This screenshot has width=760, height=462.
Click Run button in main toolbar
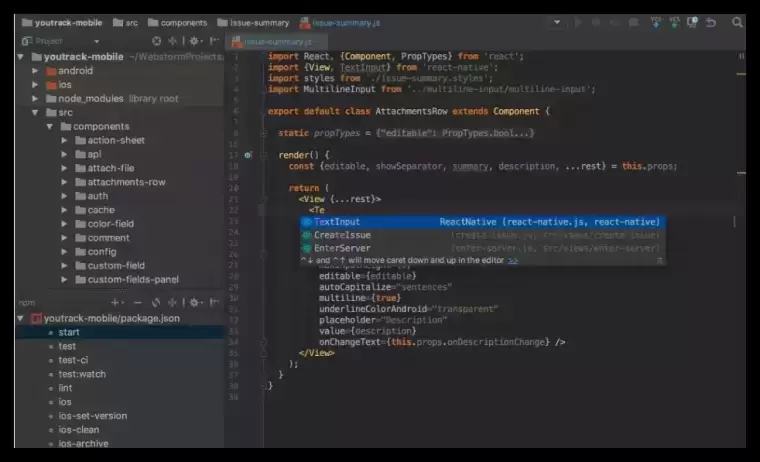pyautogui.click(x=578, y=22)
